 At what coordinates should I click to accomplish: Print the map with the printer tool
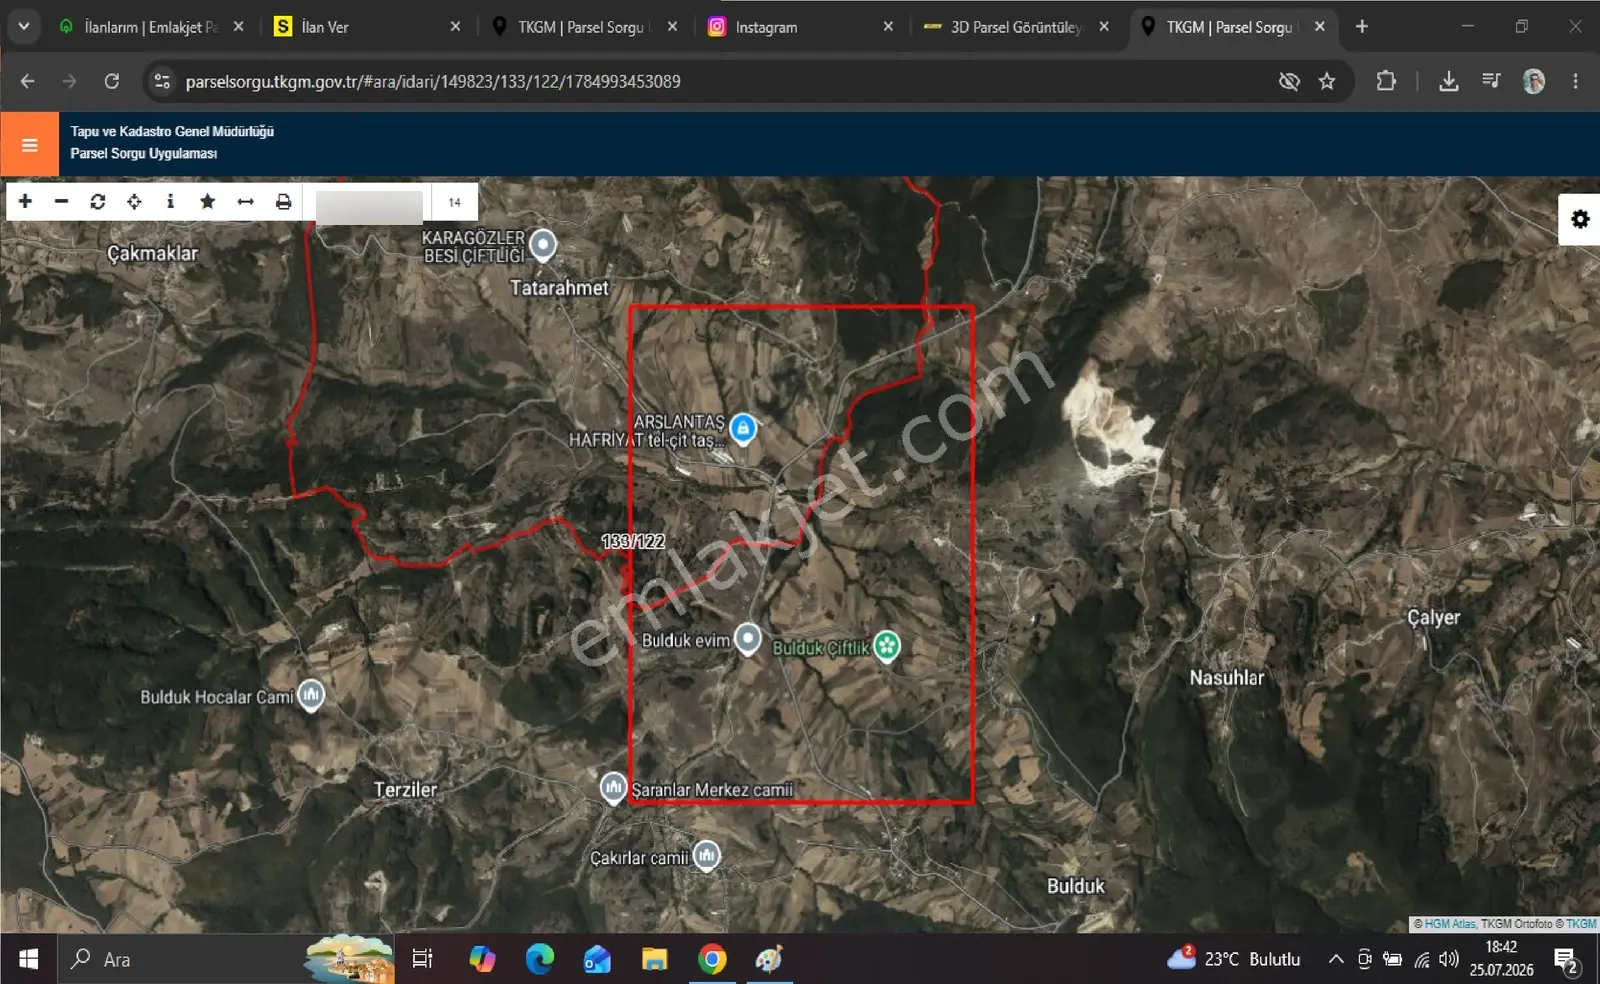283,201
